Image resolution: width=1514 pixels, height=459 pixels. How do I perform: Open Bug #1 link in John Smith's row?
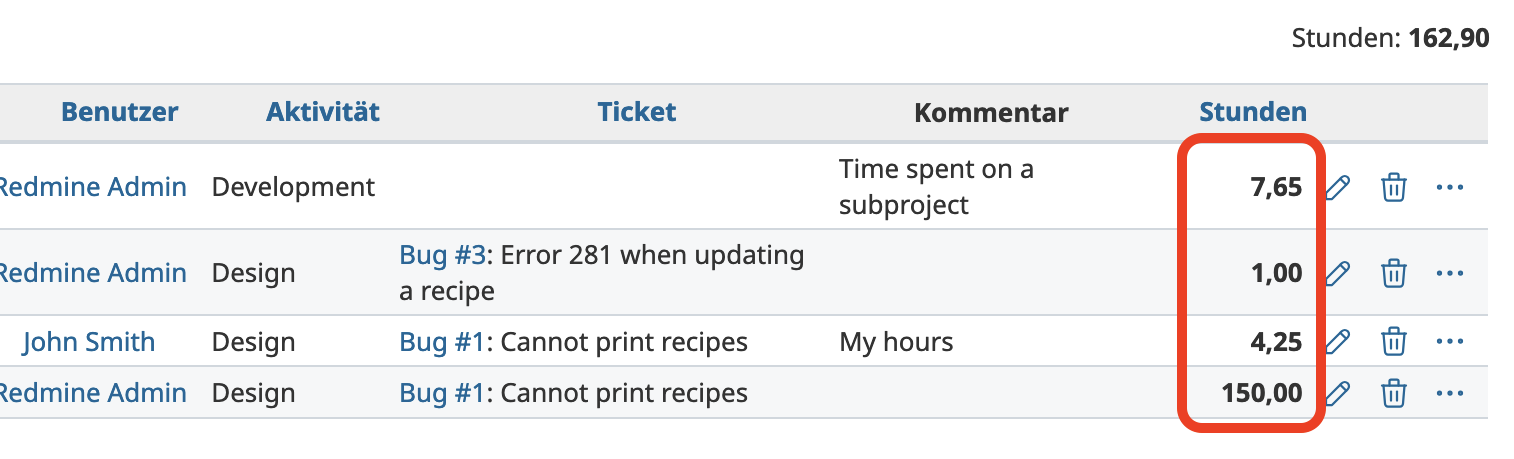(x=442, y=342)
